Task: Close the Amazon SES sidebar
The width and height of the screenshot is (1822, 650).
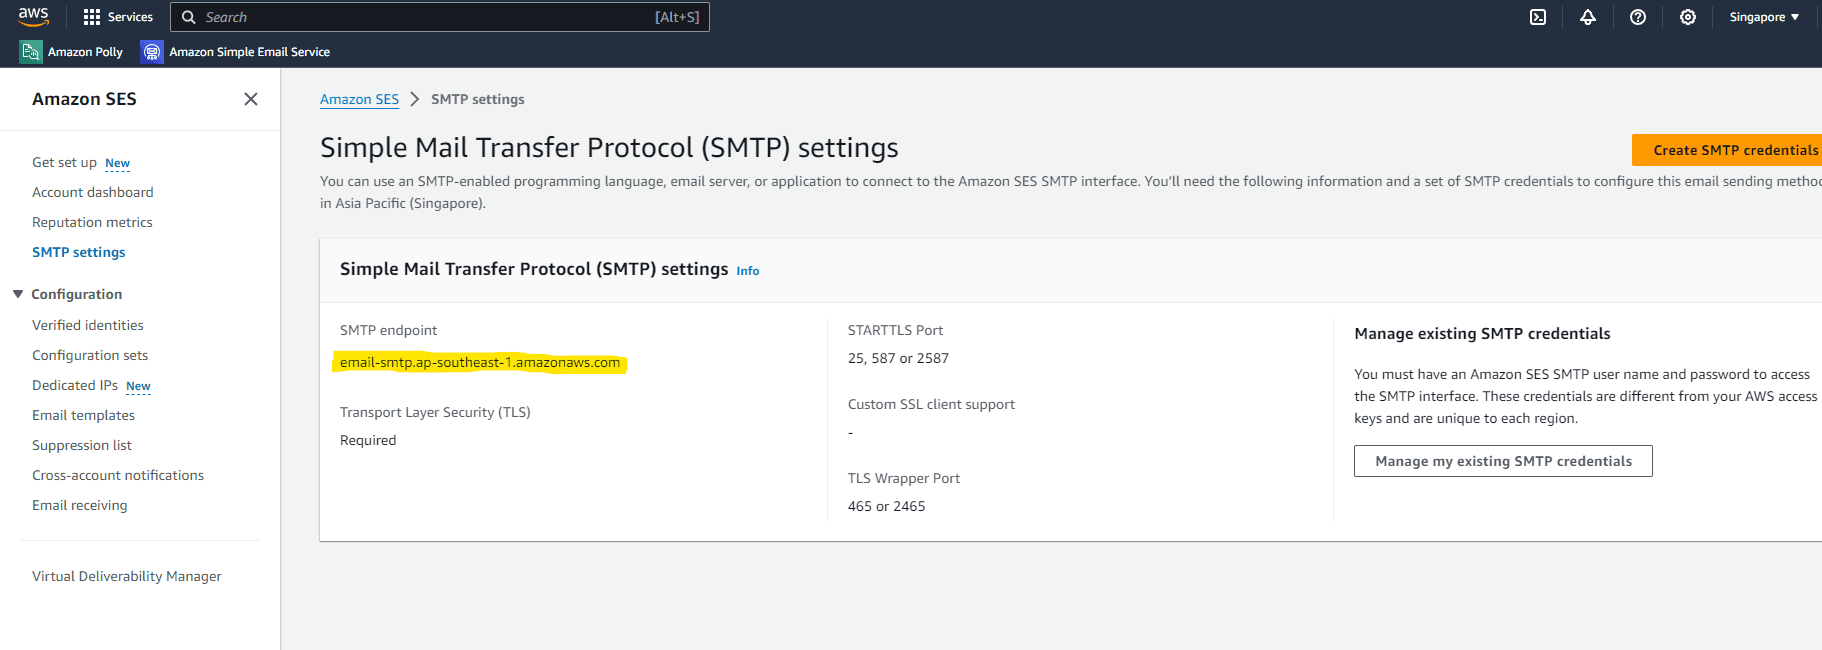Action: pyautogui.click(x=251, y=99)
